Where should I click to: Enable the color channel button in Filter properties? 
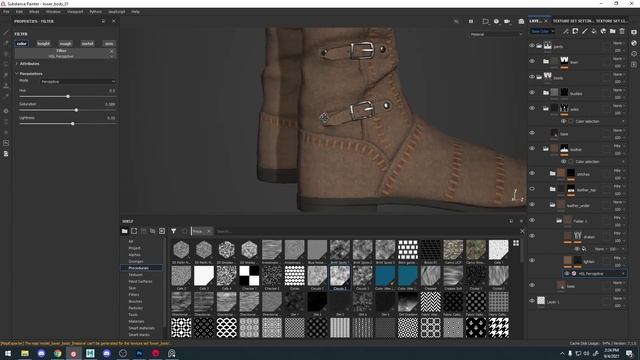22,44
